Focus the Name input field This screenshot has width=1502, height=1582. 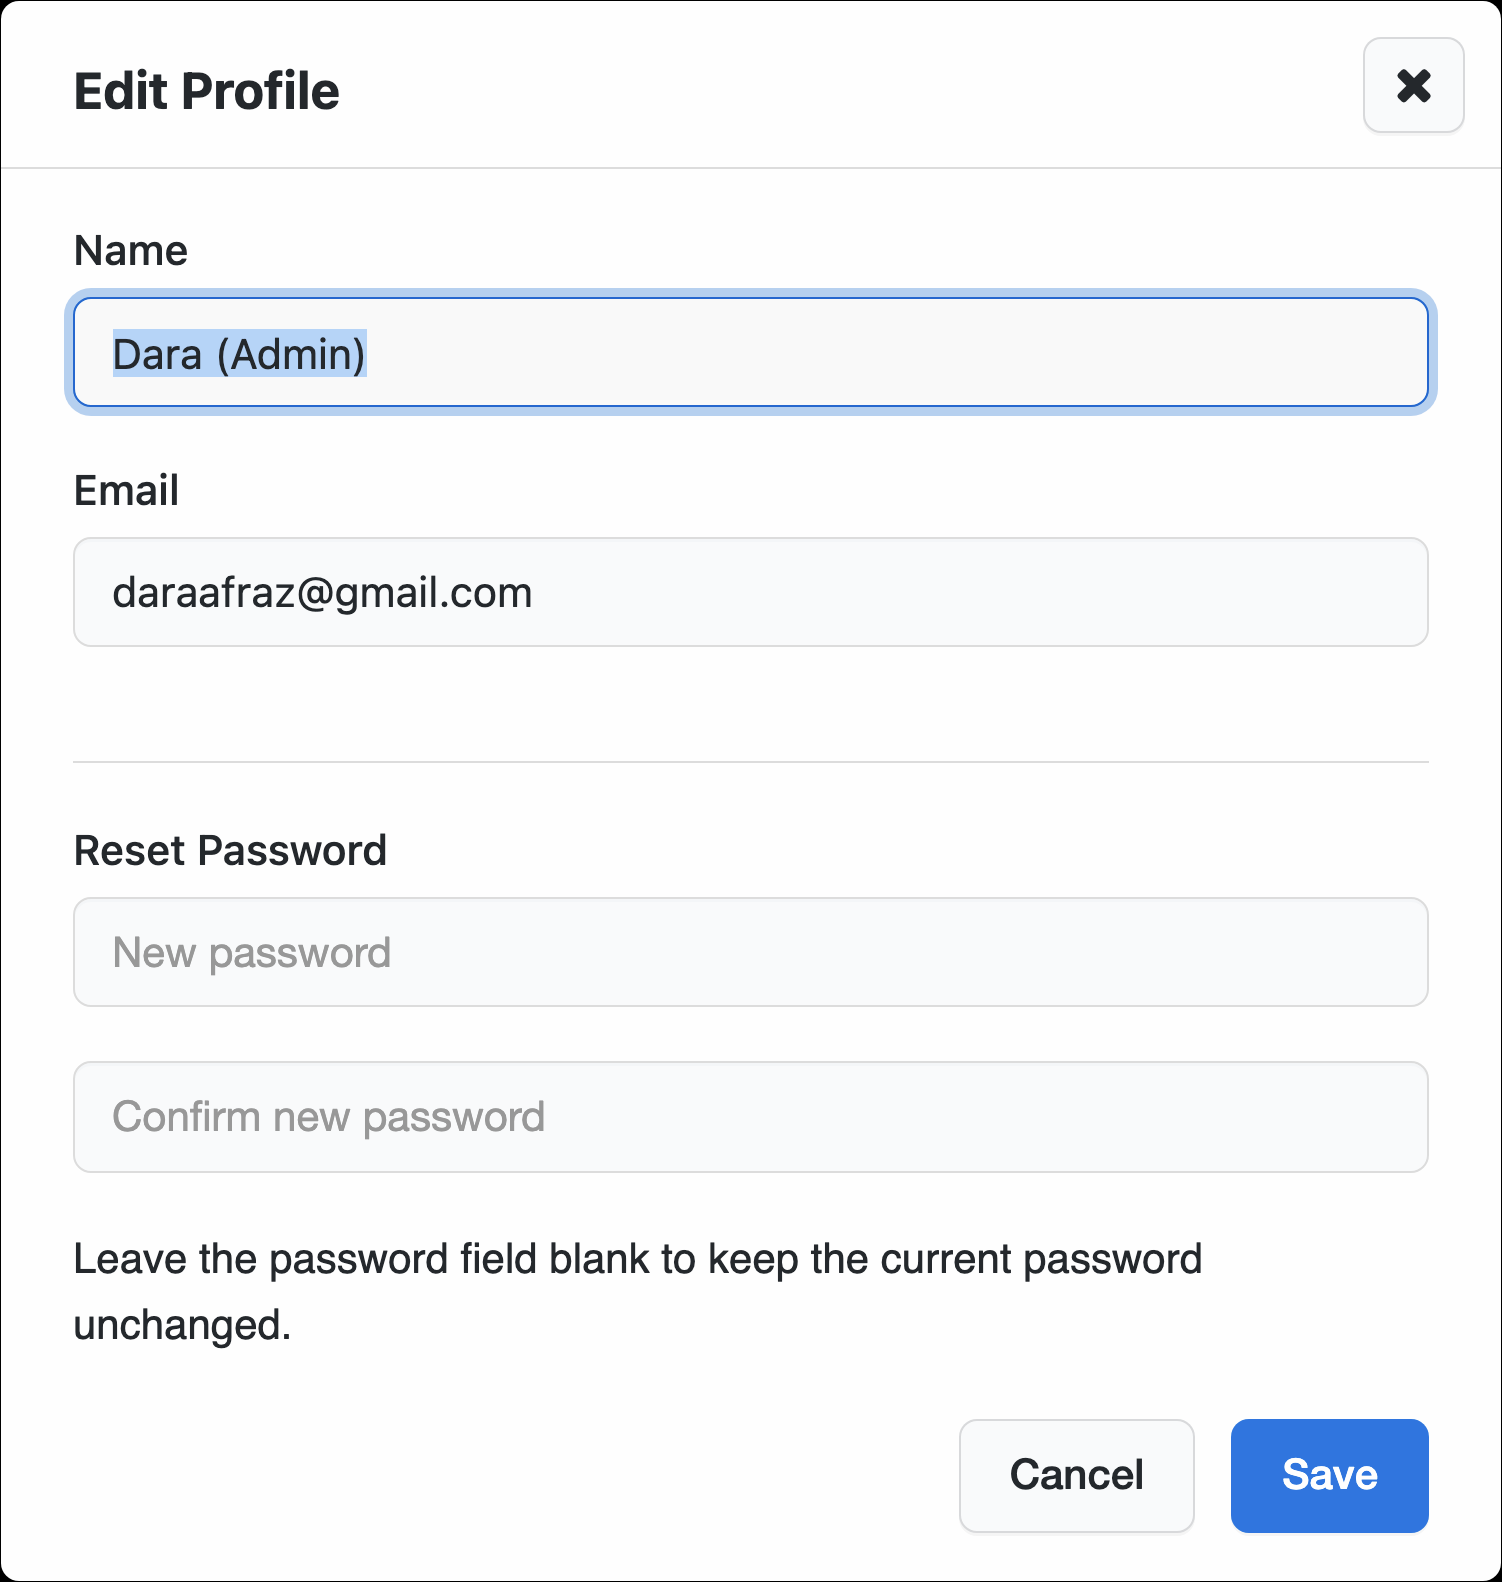point(750,353)
